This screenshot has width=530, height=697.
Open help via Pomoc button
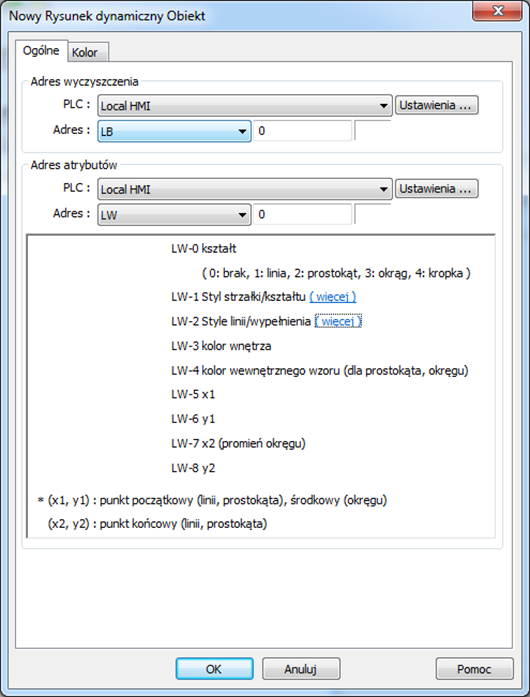click(474, 669)
